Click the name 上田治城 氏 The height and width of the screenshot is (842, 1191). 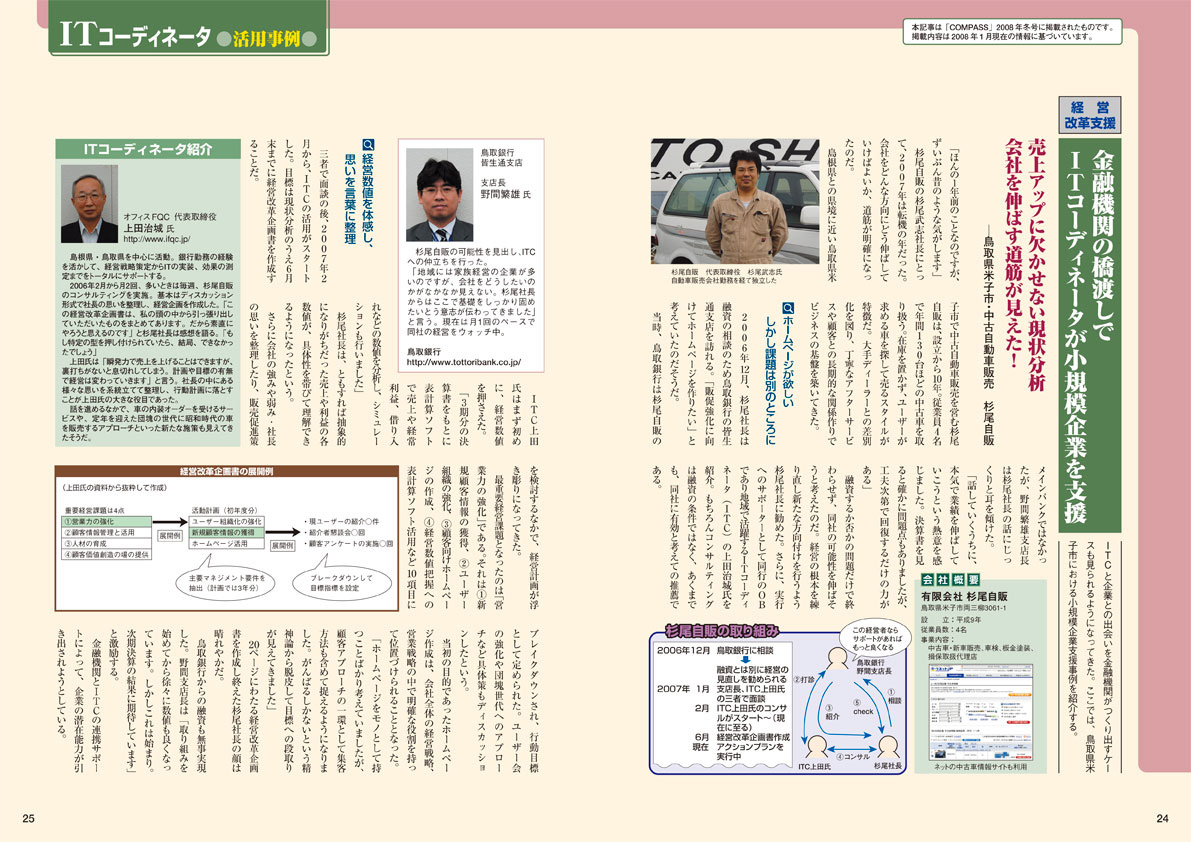[149, 228]
